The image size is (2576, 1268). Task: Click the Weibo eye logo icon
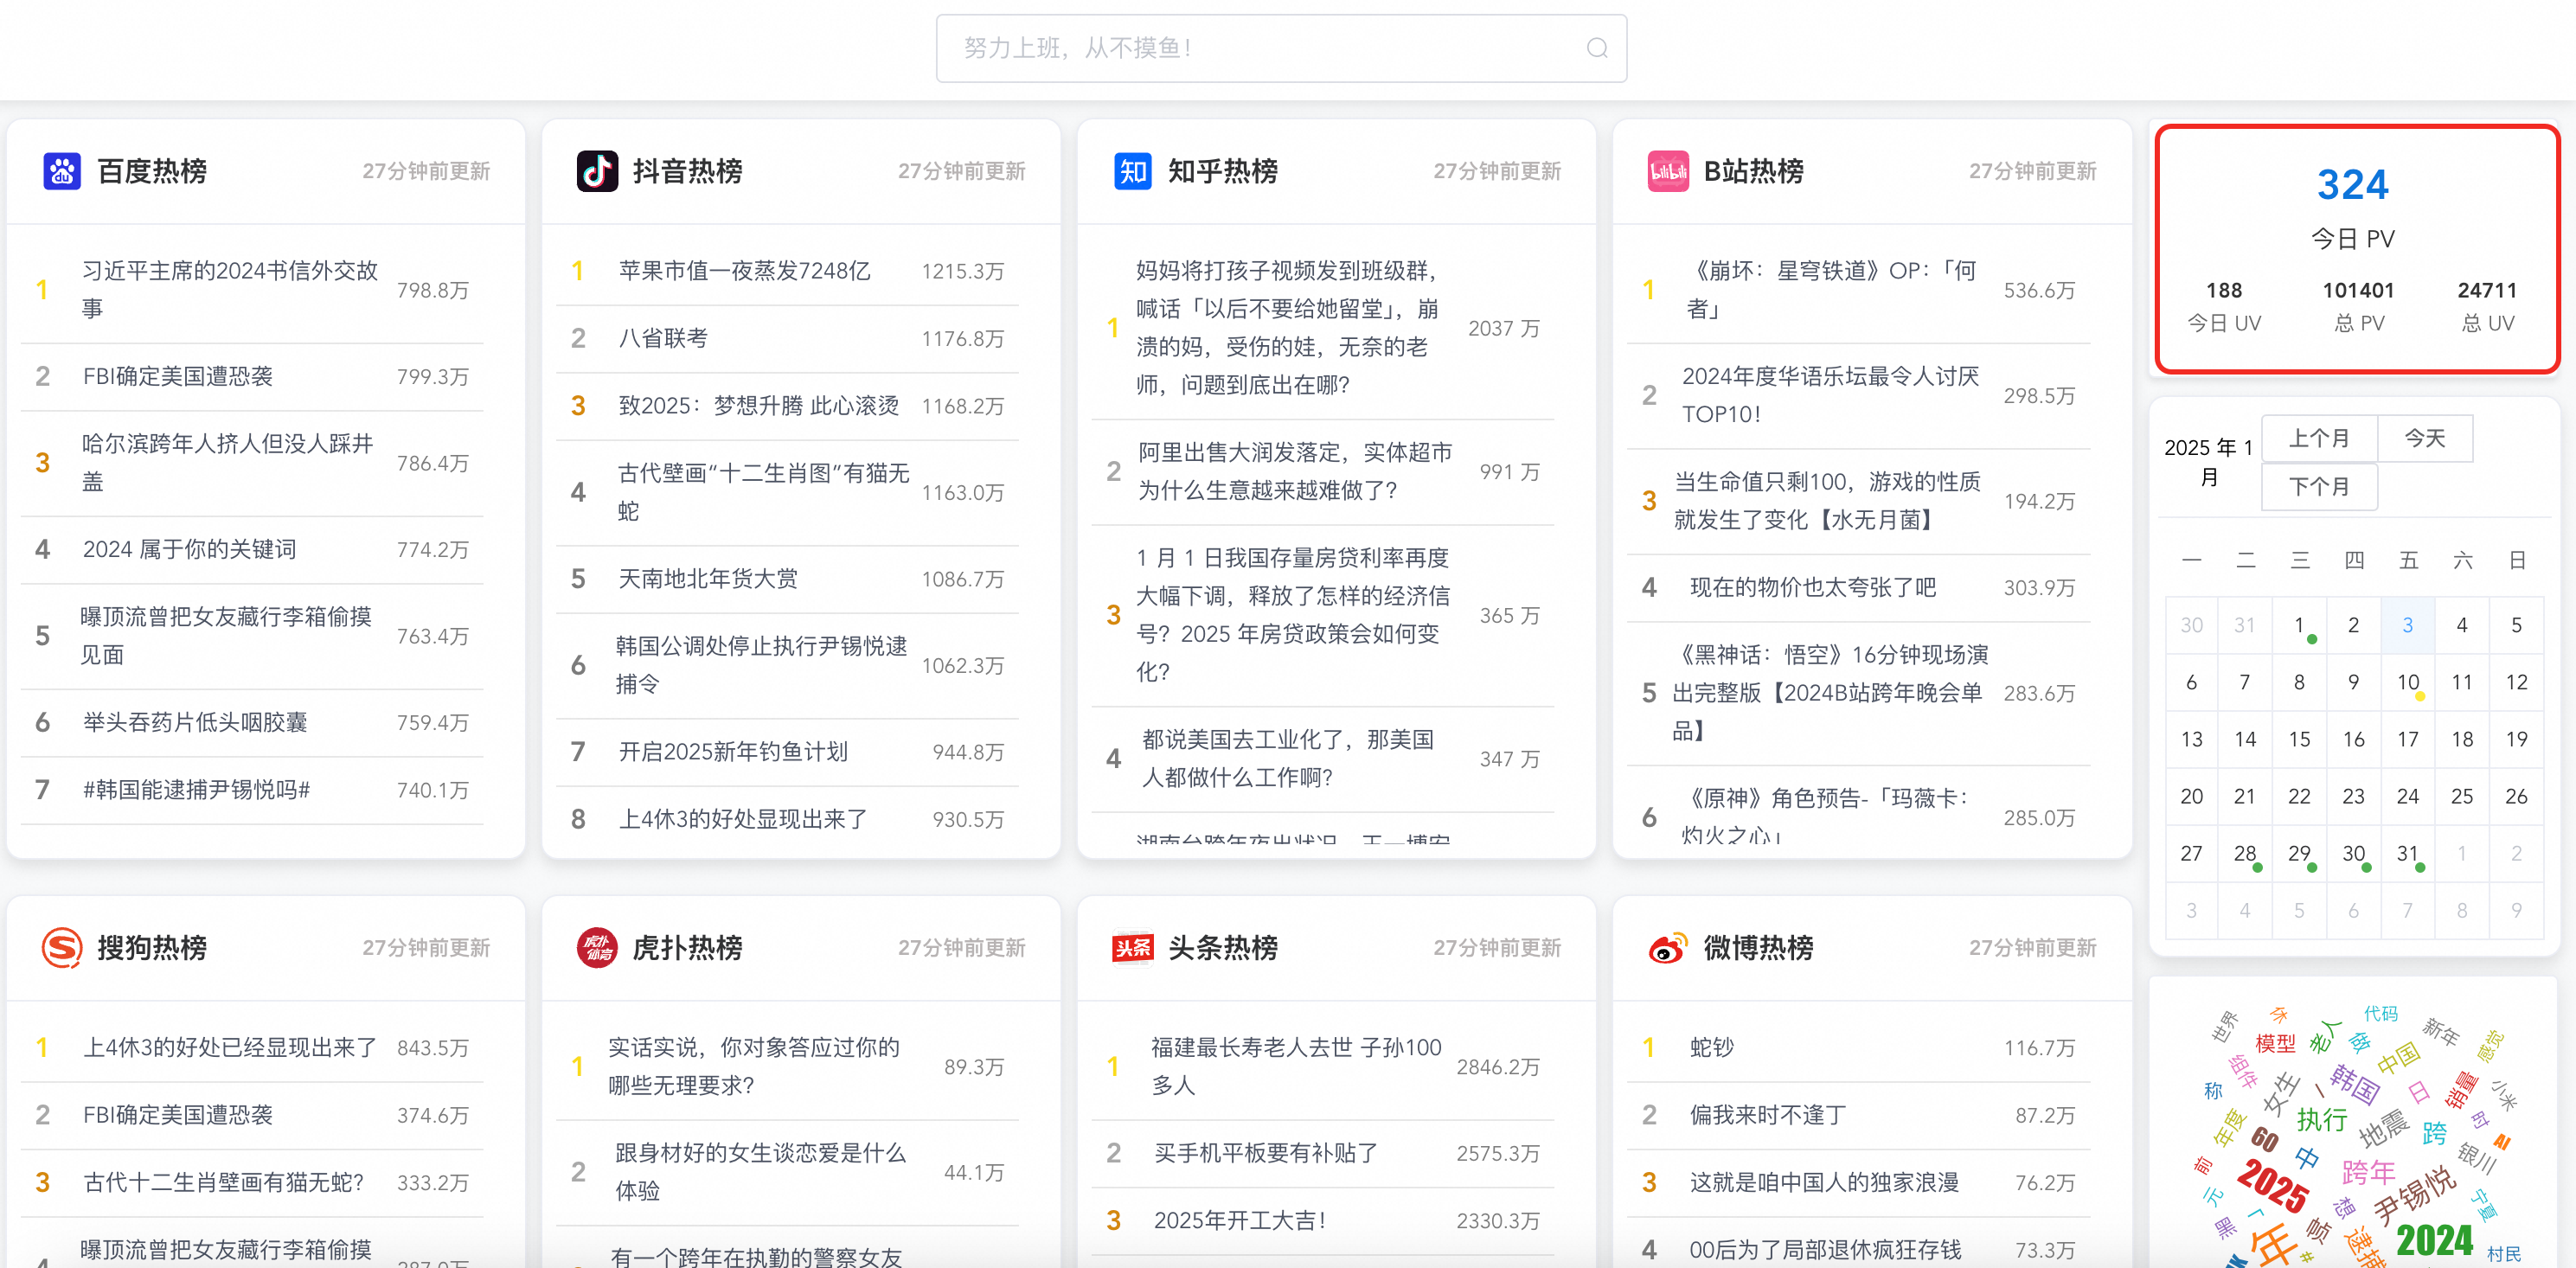[1668, 947]
